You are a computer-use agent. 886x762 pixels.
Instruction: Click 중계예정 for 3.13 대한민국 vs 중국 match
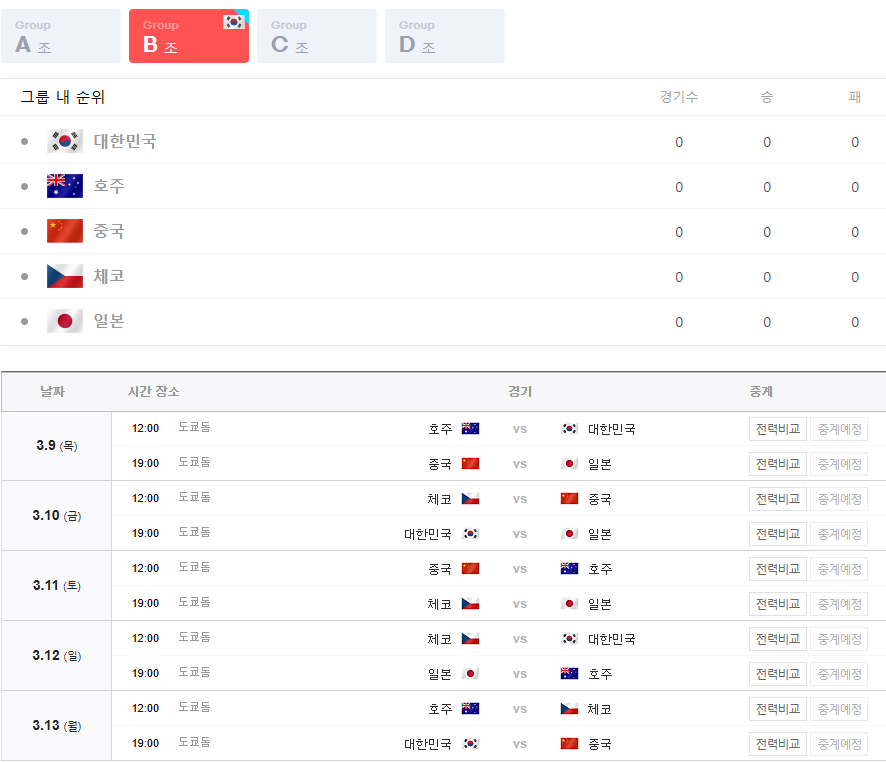coord(839,744)
